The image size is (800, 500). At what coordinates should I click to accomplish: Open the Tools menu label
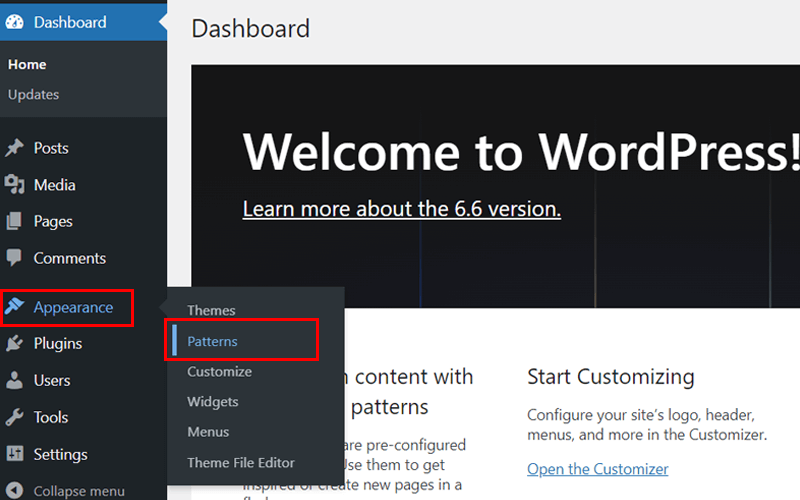pos(51,417)
